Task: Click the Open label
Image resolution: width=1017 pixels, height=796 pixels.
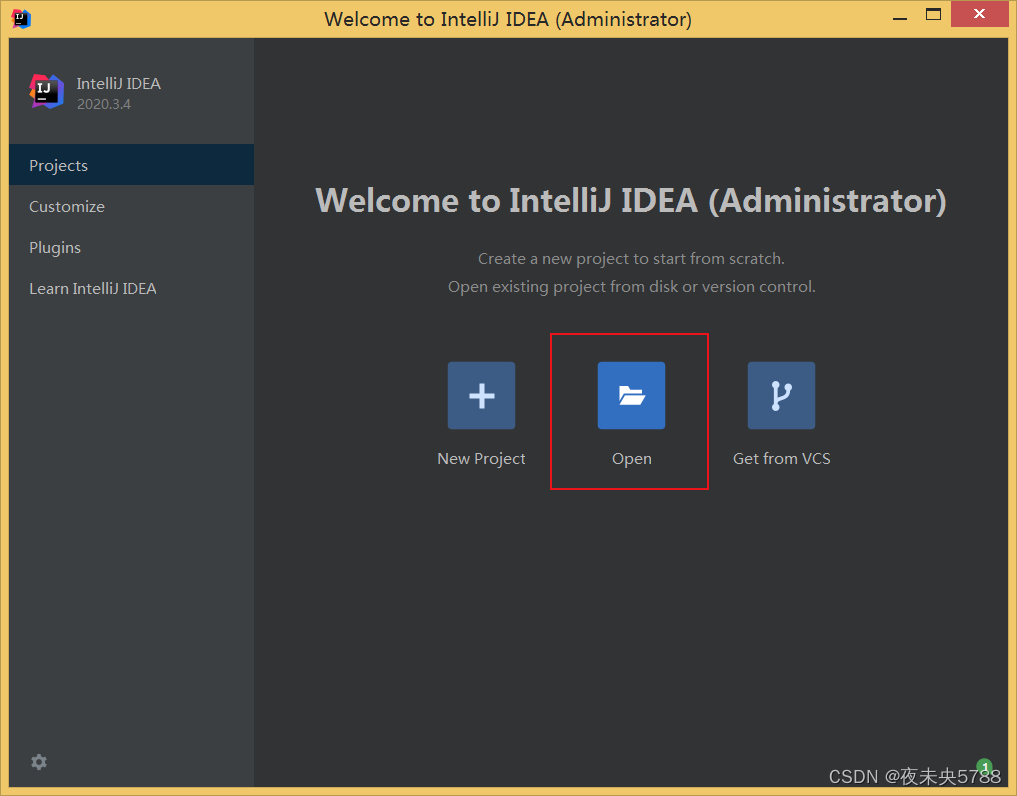Action: click(x=632, y=459)
